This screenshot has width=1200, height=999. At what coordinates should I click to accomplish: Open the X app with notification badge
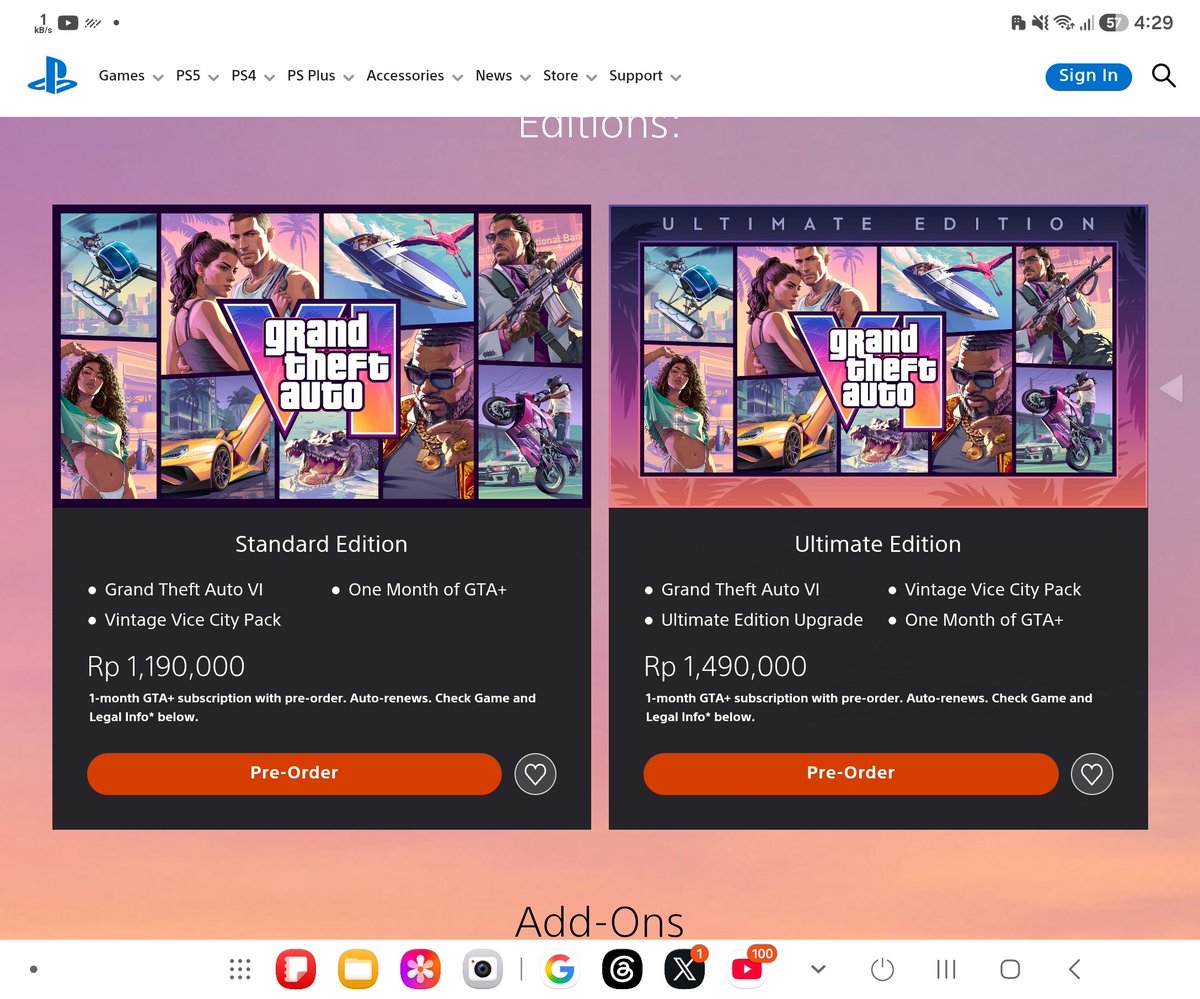click(x=685, y=969)
